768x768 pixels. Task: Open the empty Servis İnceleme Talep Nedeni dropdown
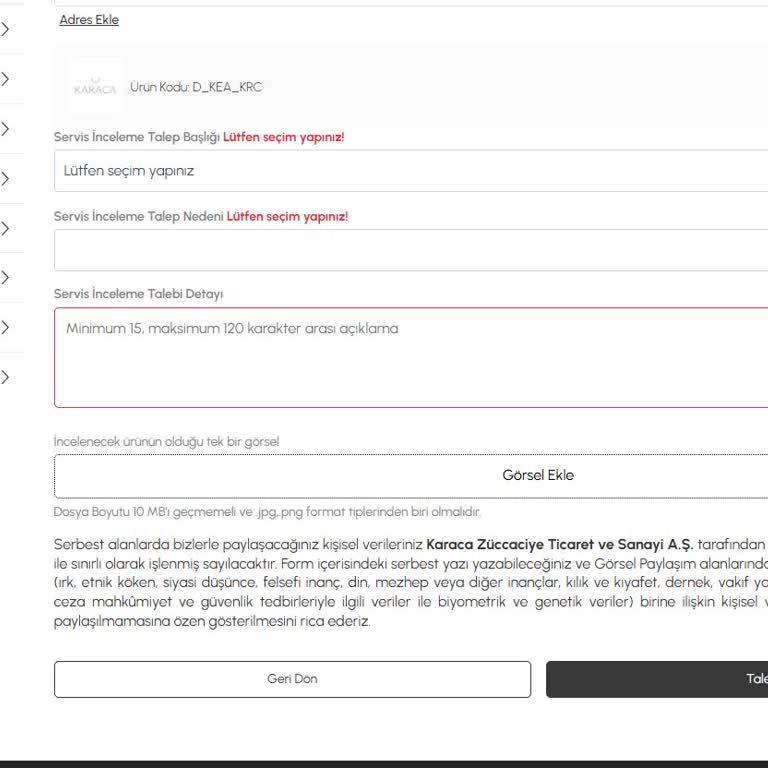click(x=410, y=250)
